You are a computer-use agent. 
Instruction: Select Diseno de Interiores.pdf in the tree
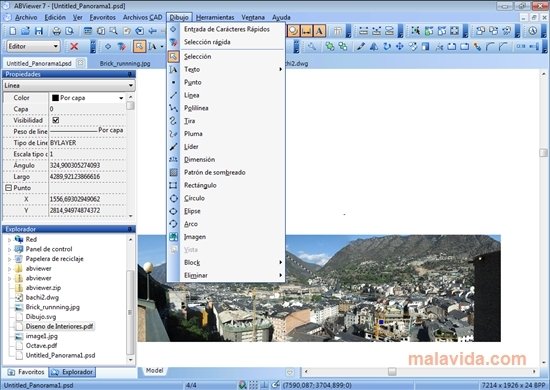(x=59, y=327)
